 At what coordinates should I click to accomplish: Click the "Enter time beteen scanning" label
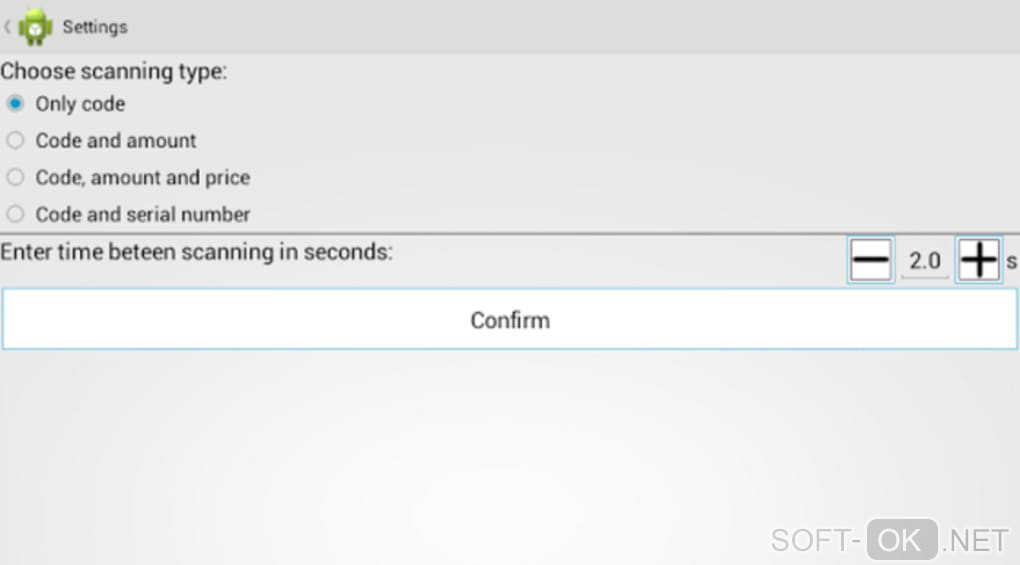(196, 252)
